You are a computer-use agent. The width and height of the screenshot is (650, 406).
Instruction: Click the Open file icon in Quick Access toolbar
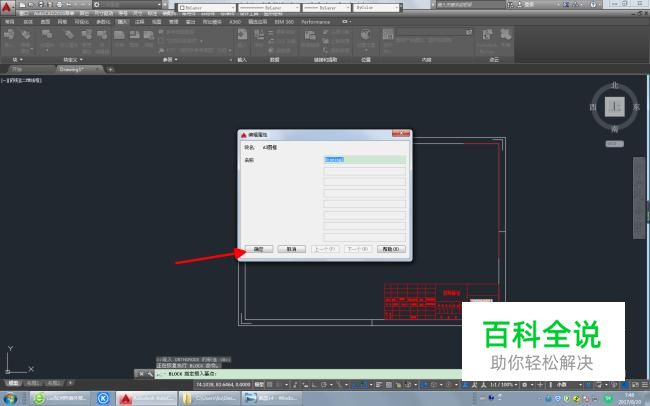point(31,5)
